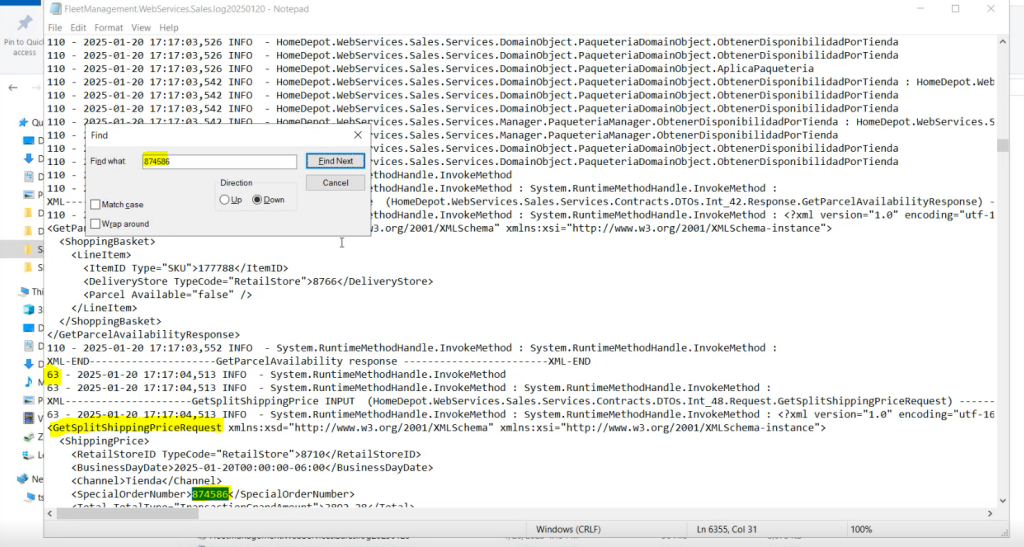Open the View menu
The width and height of the screenshot is (1024, 547).
[140, 27]
